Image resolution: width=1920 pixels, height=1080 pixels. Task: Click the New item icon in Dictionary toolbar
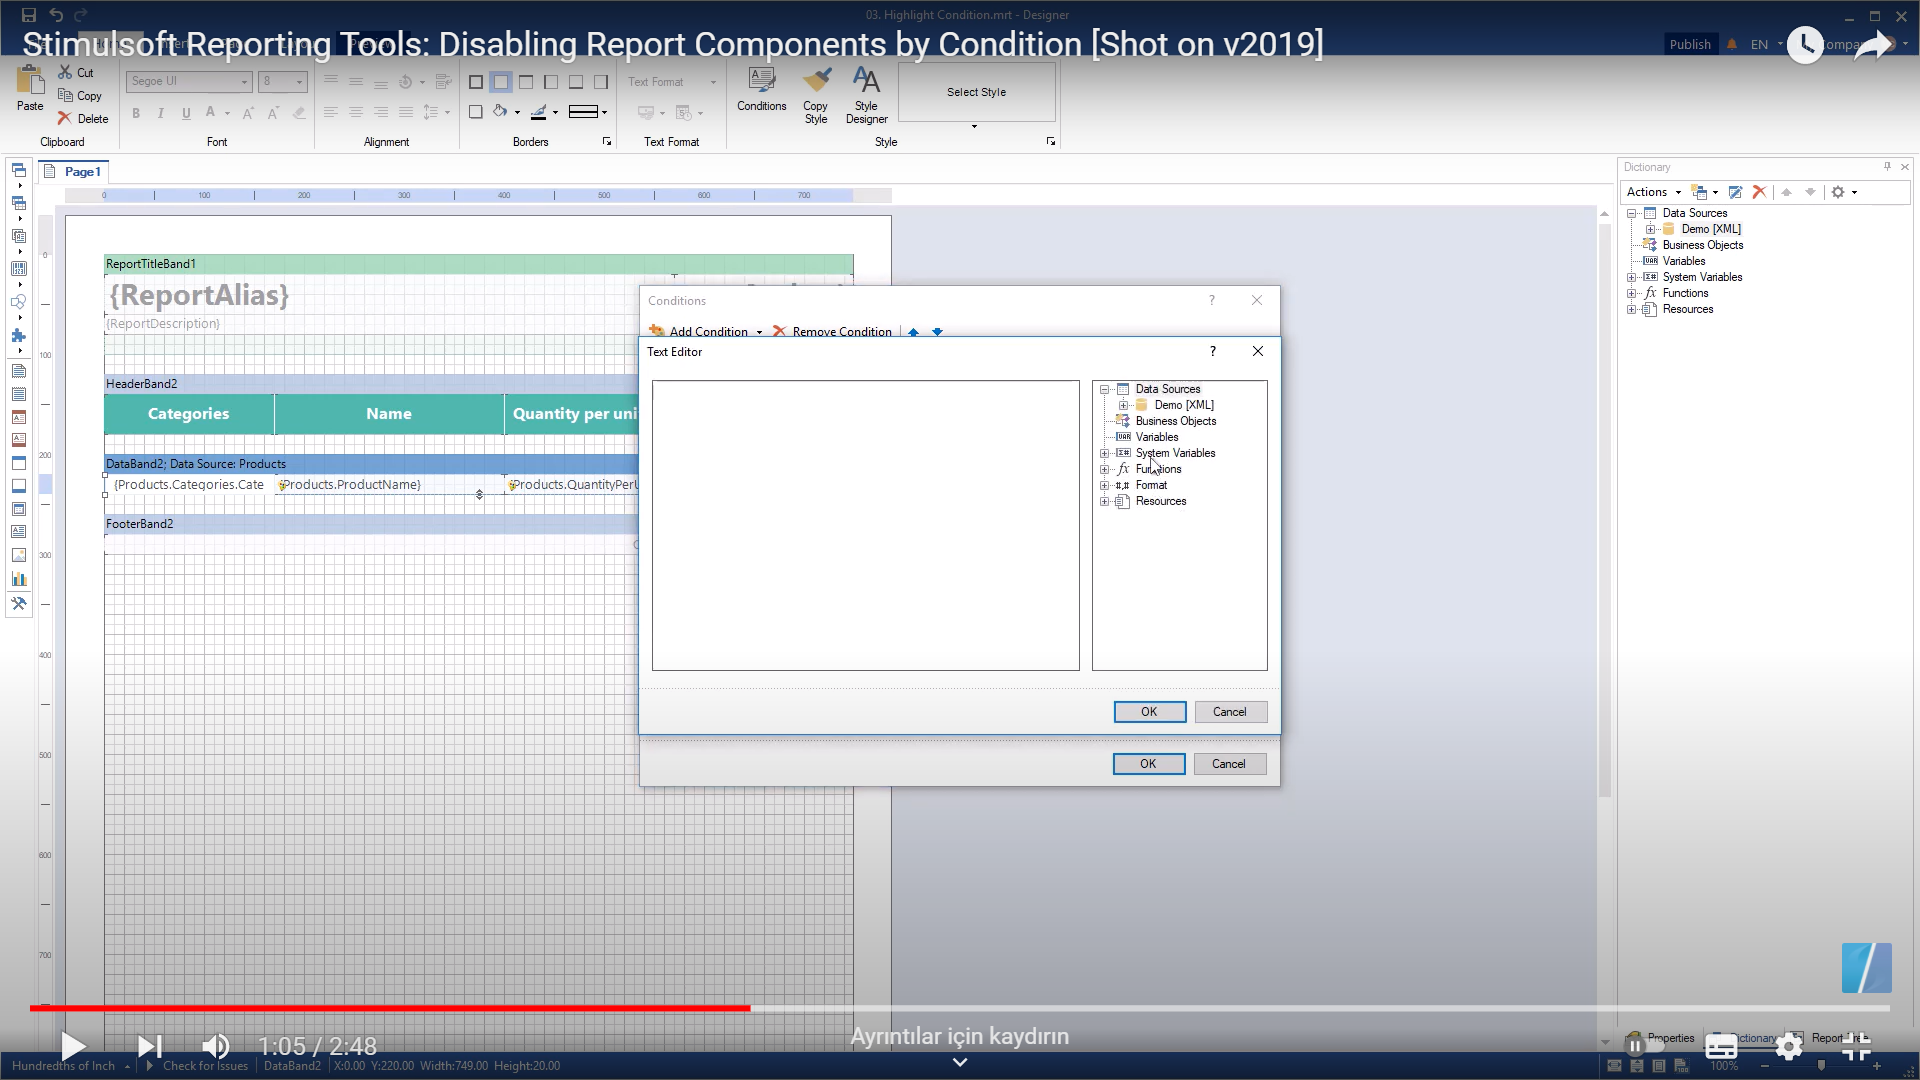click(x=1699, y=192)
